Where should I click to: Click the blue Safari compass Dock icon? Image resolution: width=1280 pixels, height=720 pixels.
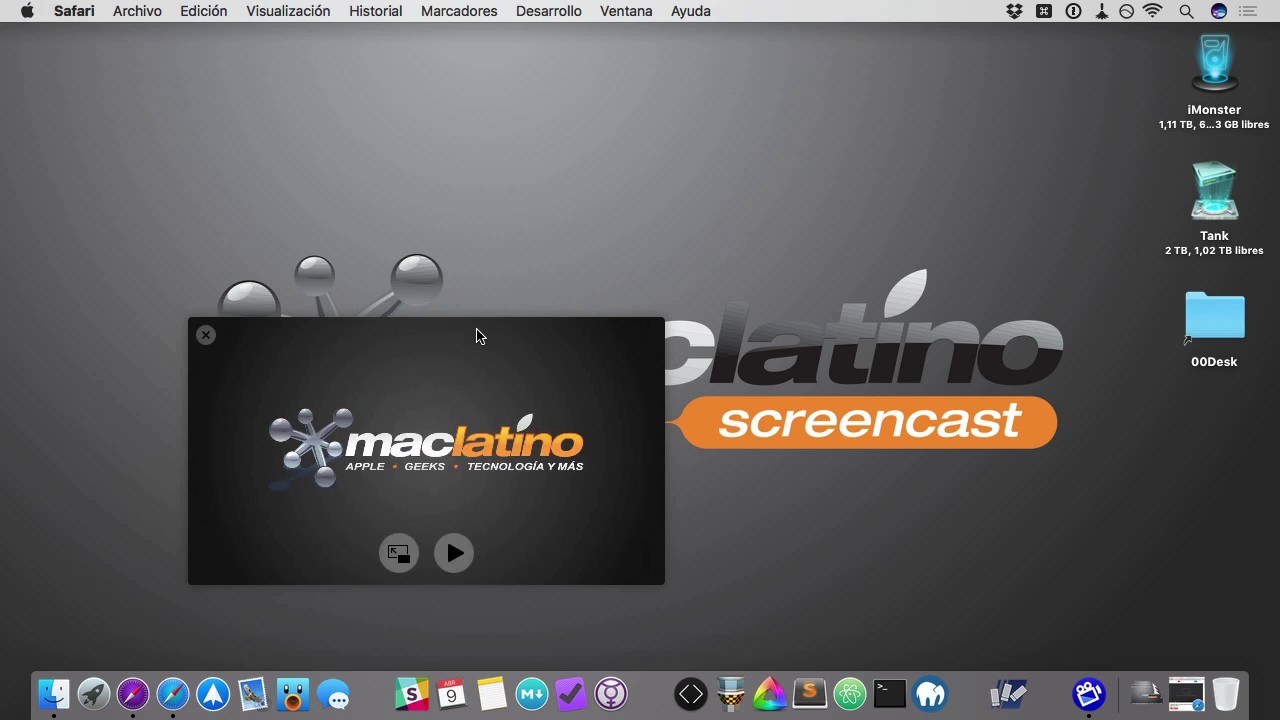coord(173,693)
